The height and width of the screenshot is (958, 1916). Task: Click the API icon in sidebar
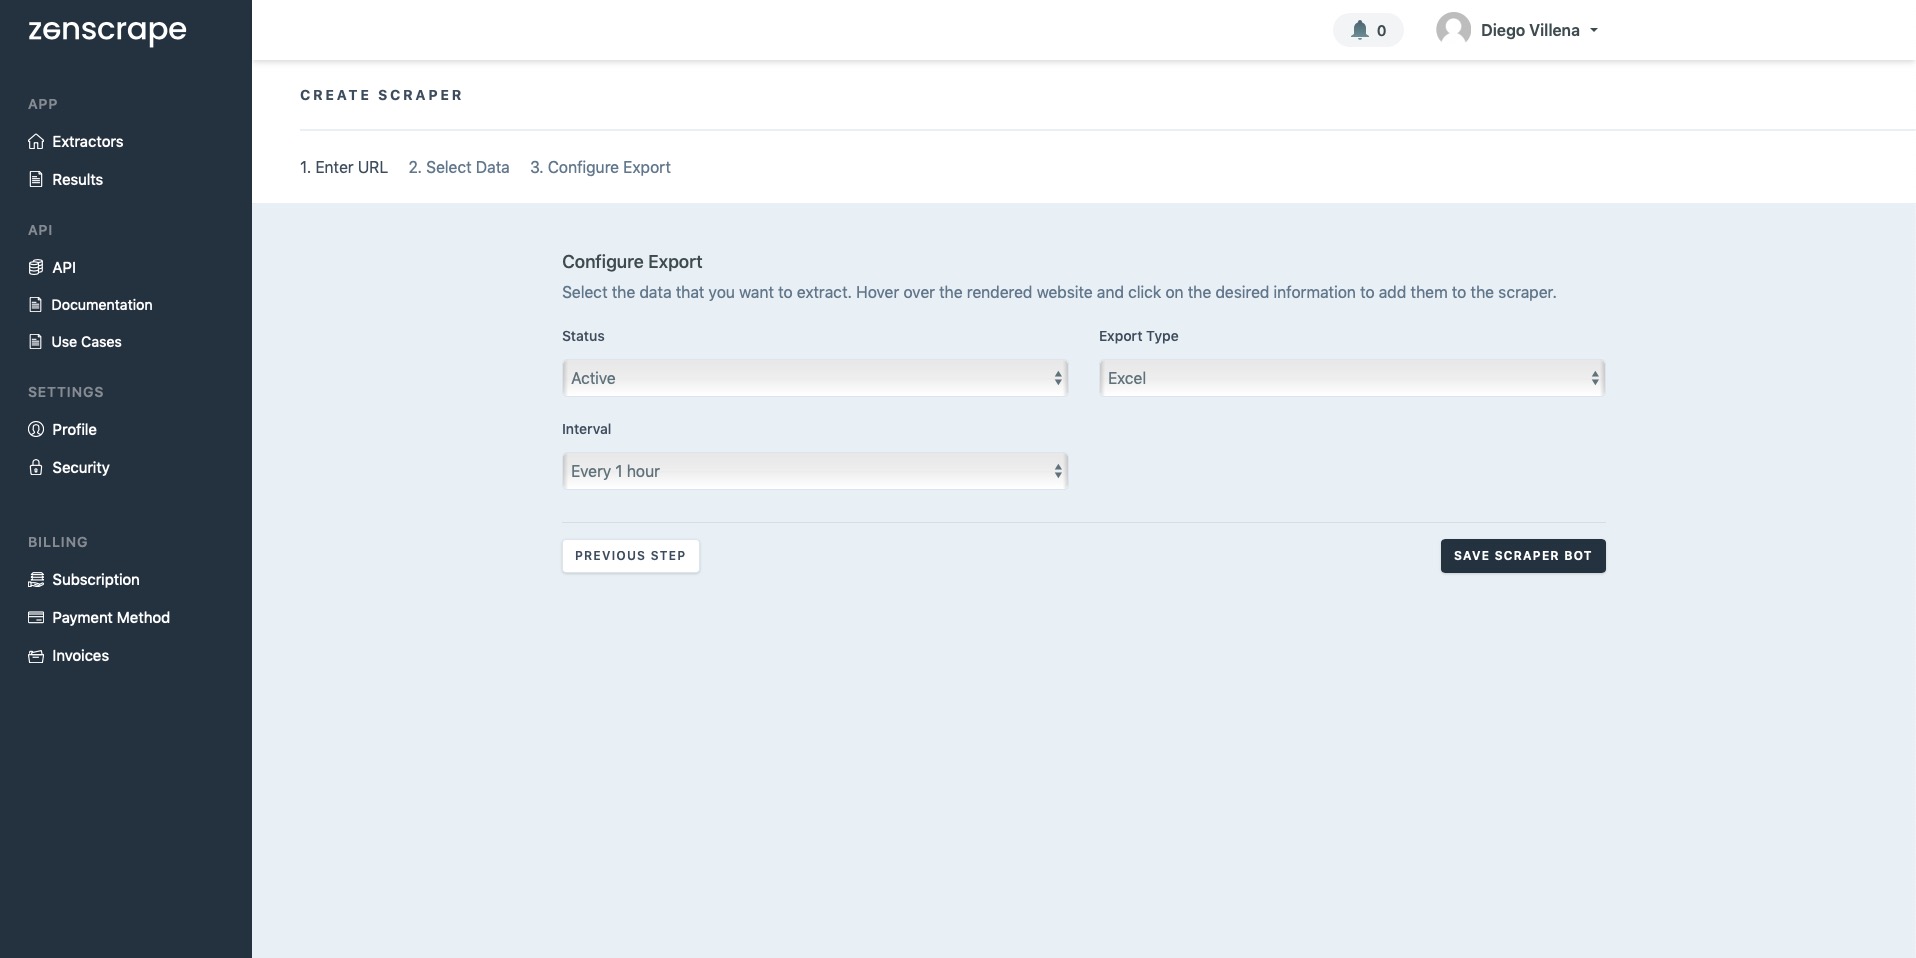click(x=36, y=267)
